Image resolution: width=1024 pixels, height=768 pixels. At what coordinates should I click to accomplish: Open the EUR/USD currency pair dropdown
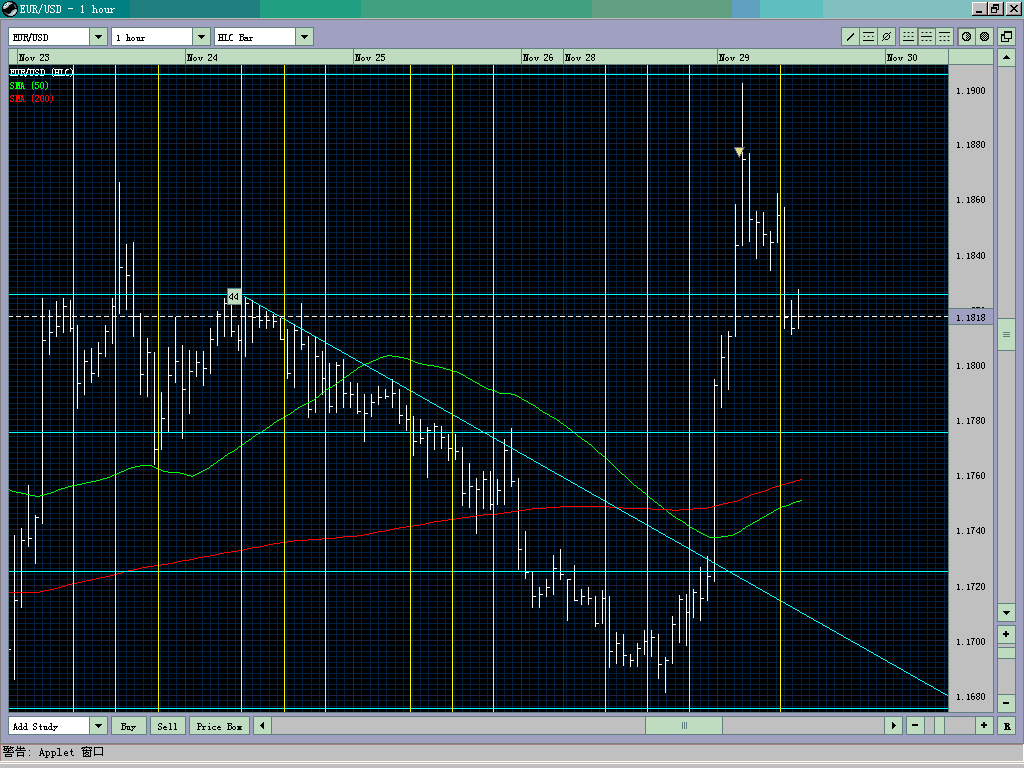(97, 35)
